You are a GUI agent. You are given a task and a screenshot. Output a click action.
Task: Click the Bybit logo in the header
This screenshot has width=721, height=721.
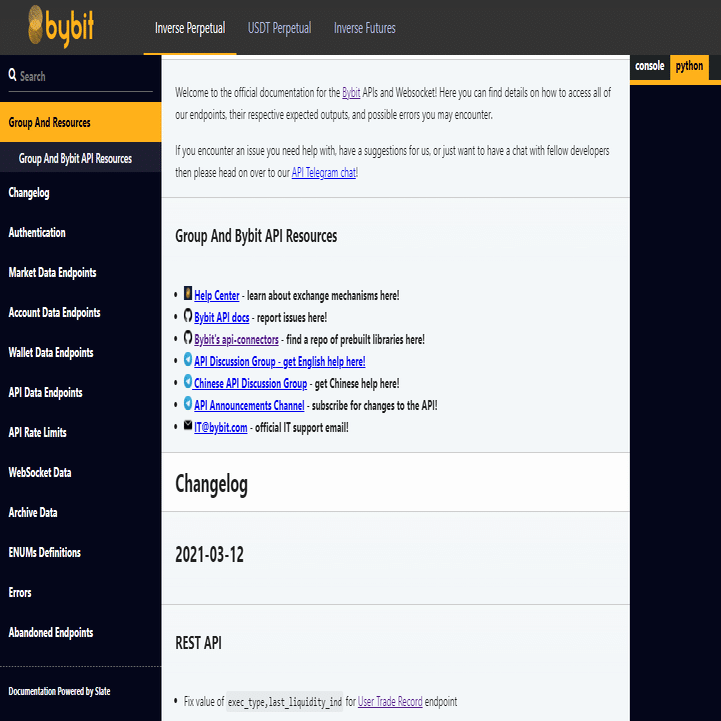61,26
